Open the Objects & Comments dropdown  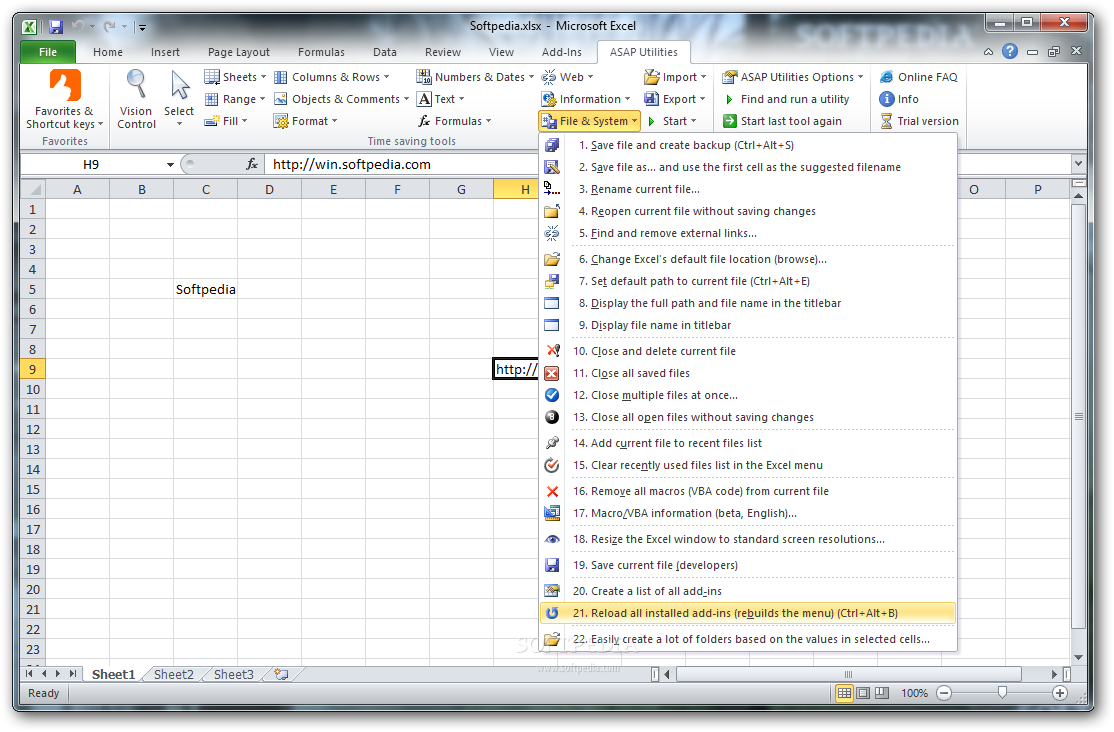click(x=342, y=99)
